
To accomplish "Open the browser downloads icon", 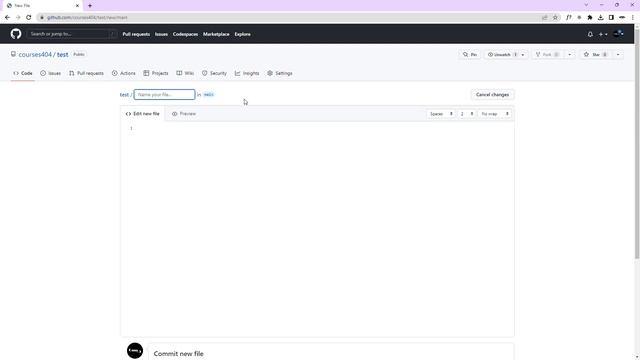I will pyautogui.click(x=600, y=17).
